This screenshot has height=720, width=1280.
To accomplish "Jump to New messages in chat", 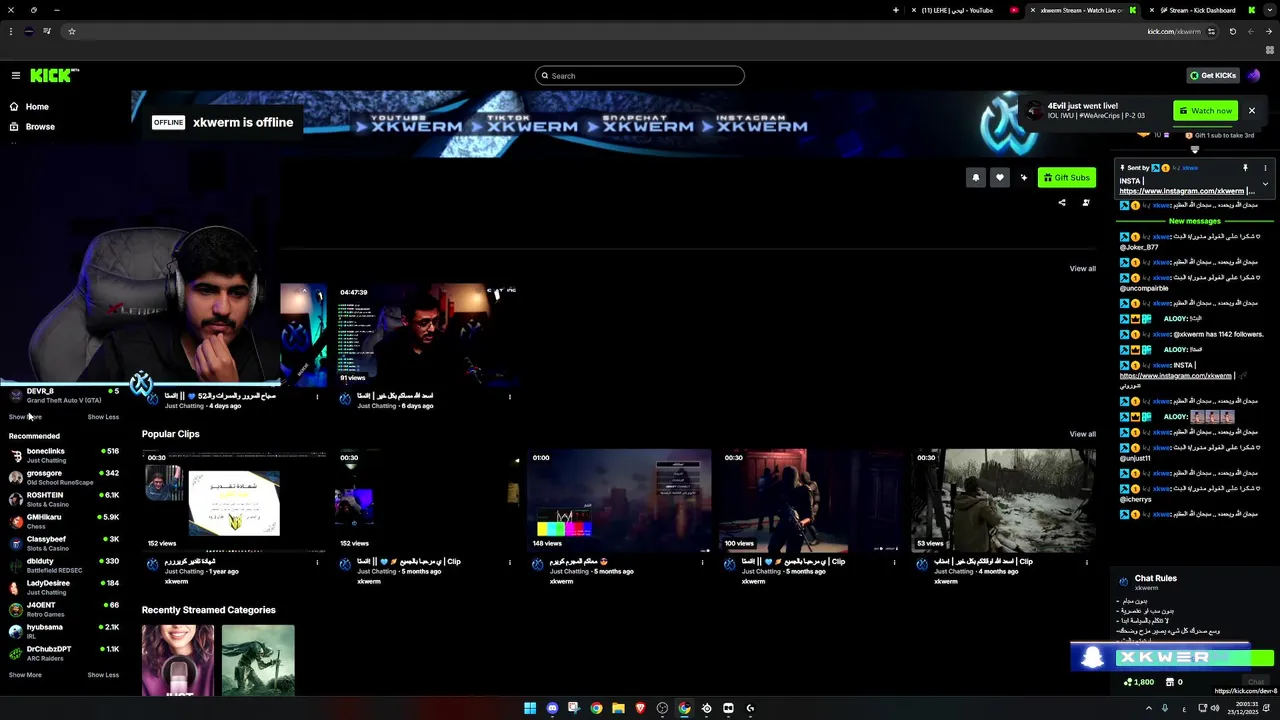I will tap(1194, 221).
